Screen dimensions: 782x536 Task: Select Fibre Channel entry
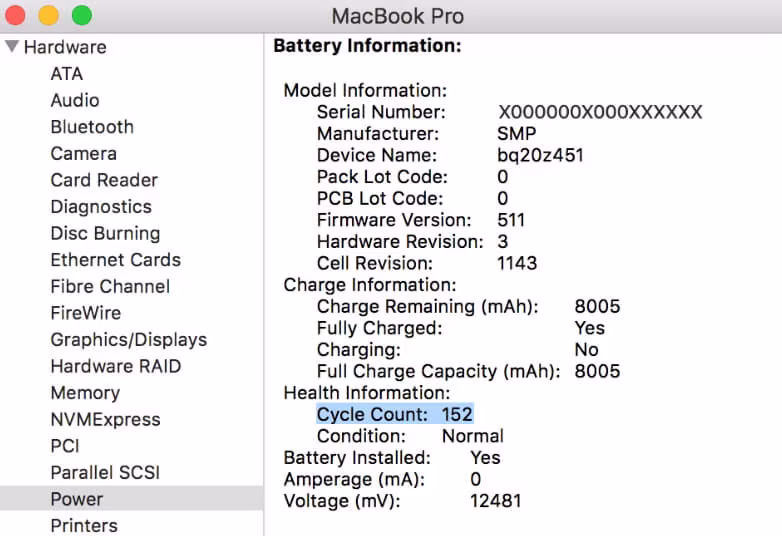(110, 286)
